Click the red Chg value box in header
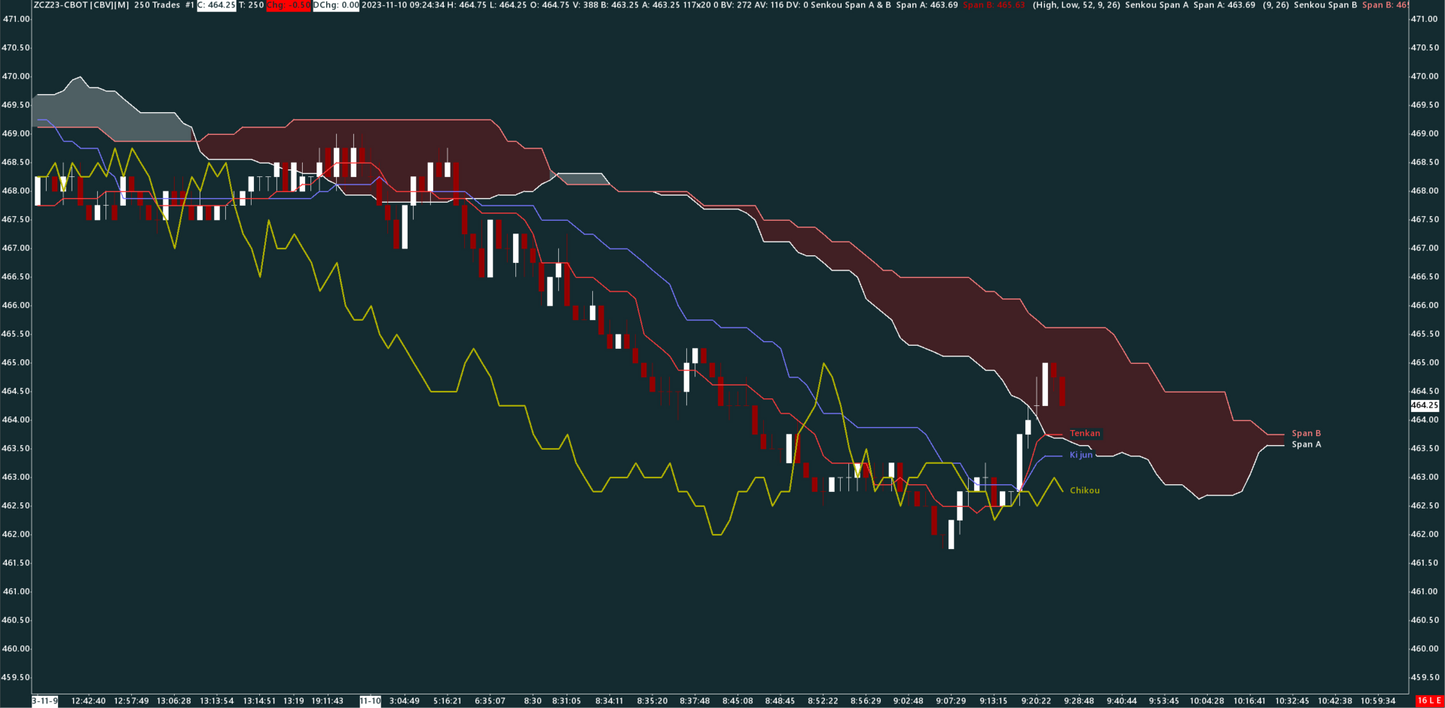This screenshot has width=1445, height=708. click(x=288, y=5)
